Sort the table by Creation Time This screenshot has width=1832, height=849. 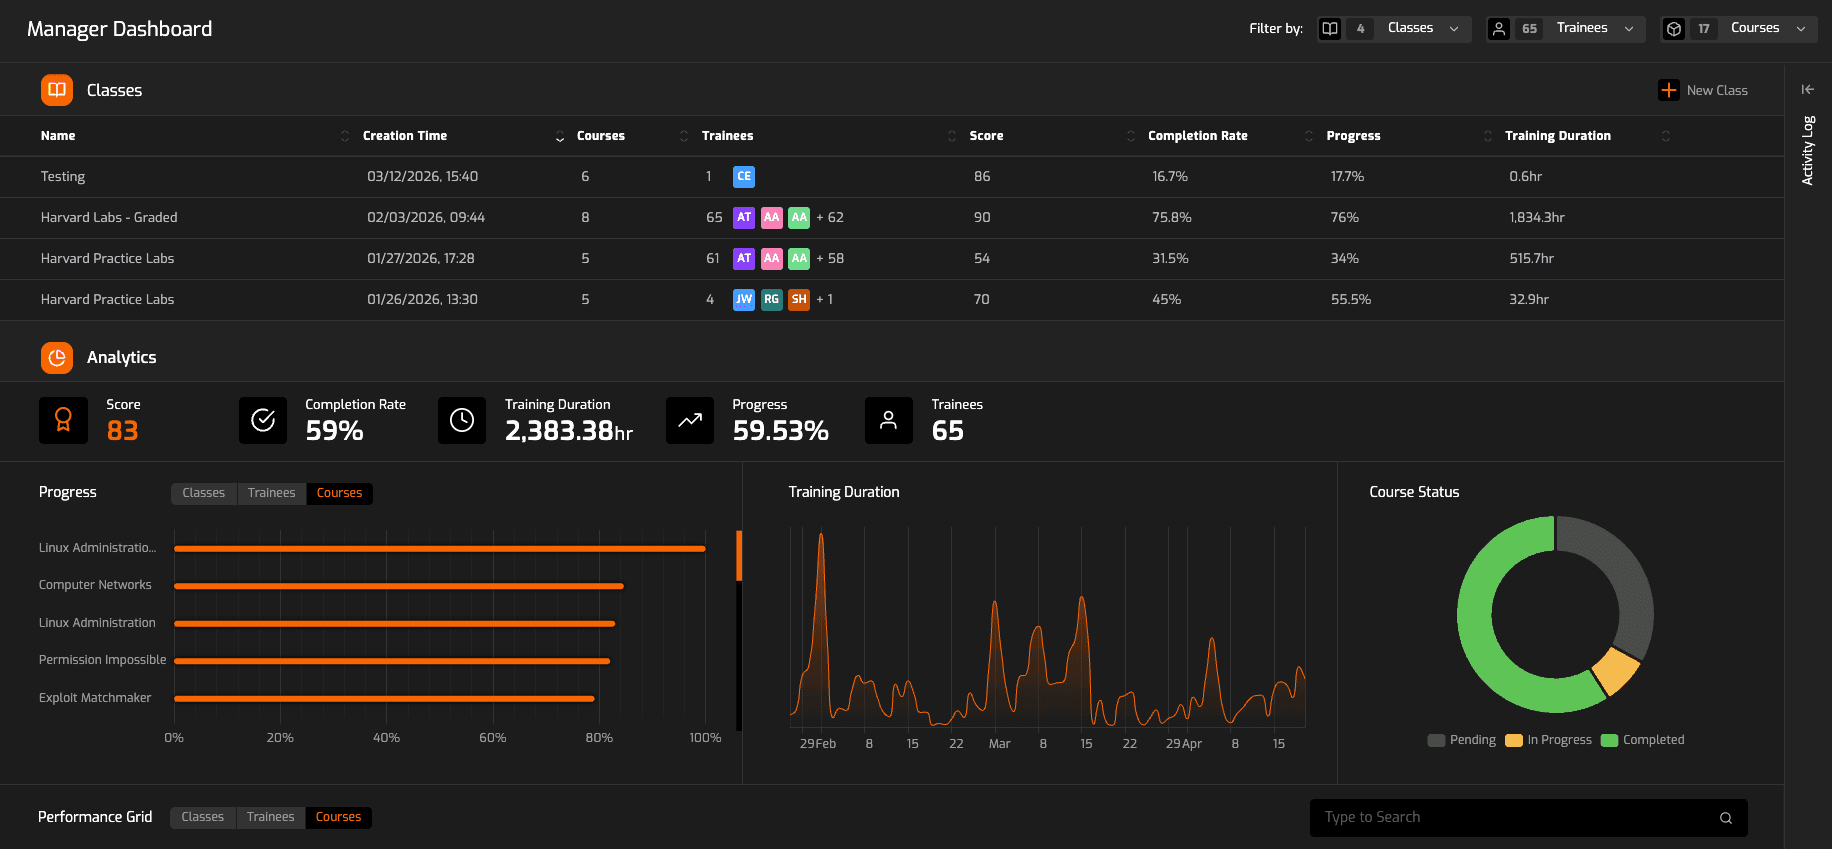(560, 136)
